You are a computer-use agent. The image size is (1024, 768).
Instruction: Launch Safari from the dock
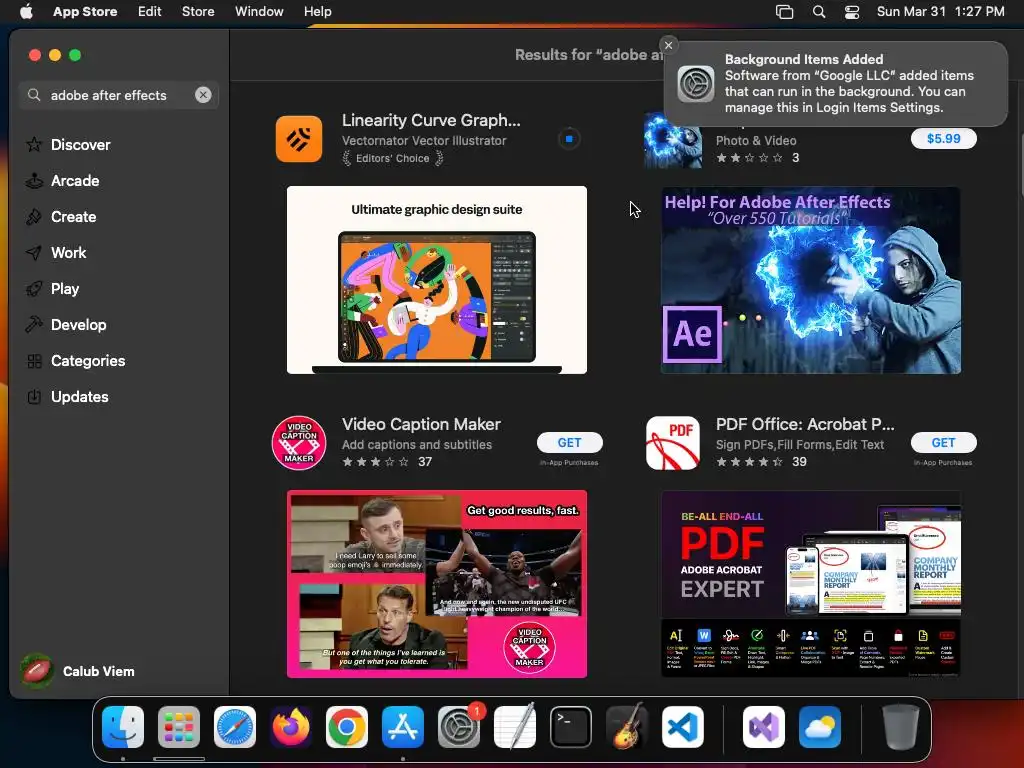(x=235, y=727)
